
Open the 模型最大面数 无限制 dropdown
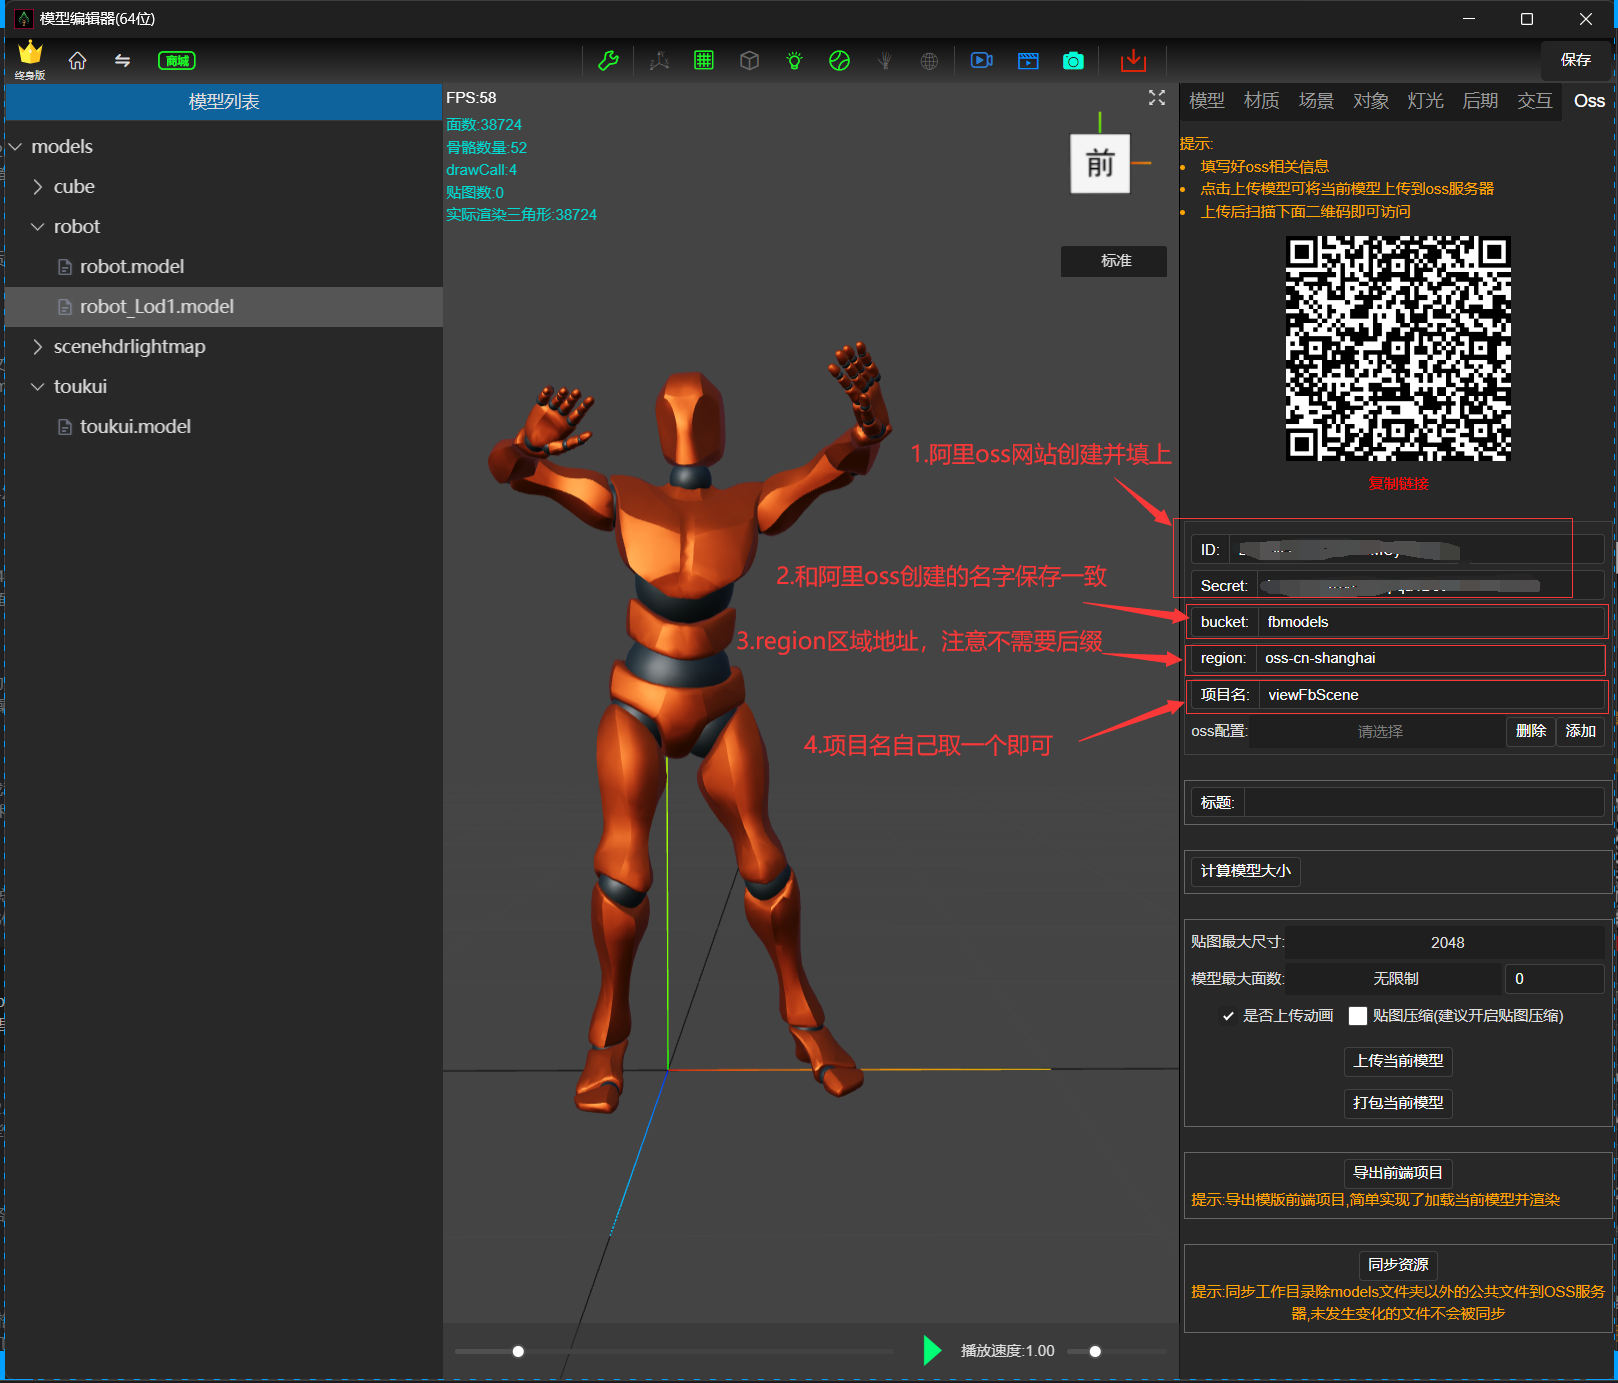(1395, 979)
